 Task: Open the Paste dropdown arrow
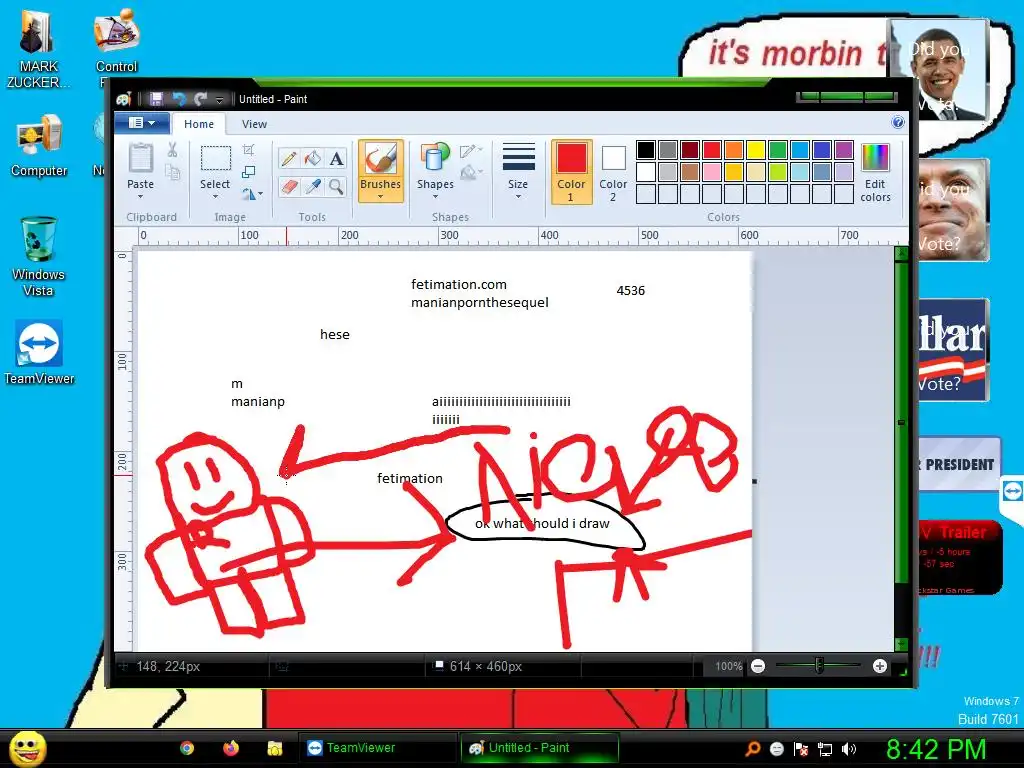click(x=140, y=196)
